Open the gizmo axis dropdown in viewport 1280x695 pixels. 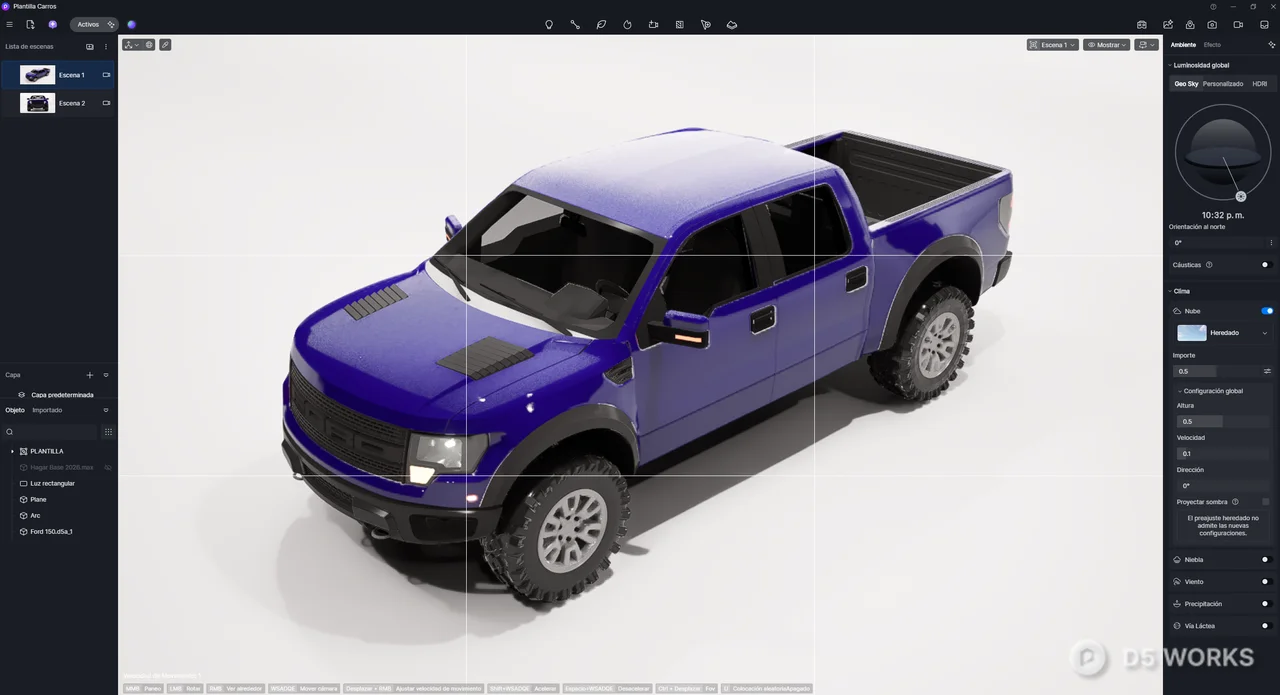click(x=131, y=45)
